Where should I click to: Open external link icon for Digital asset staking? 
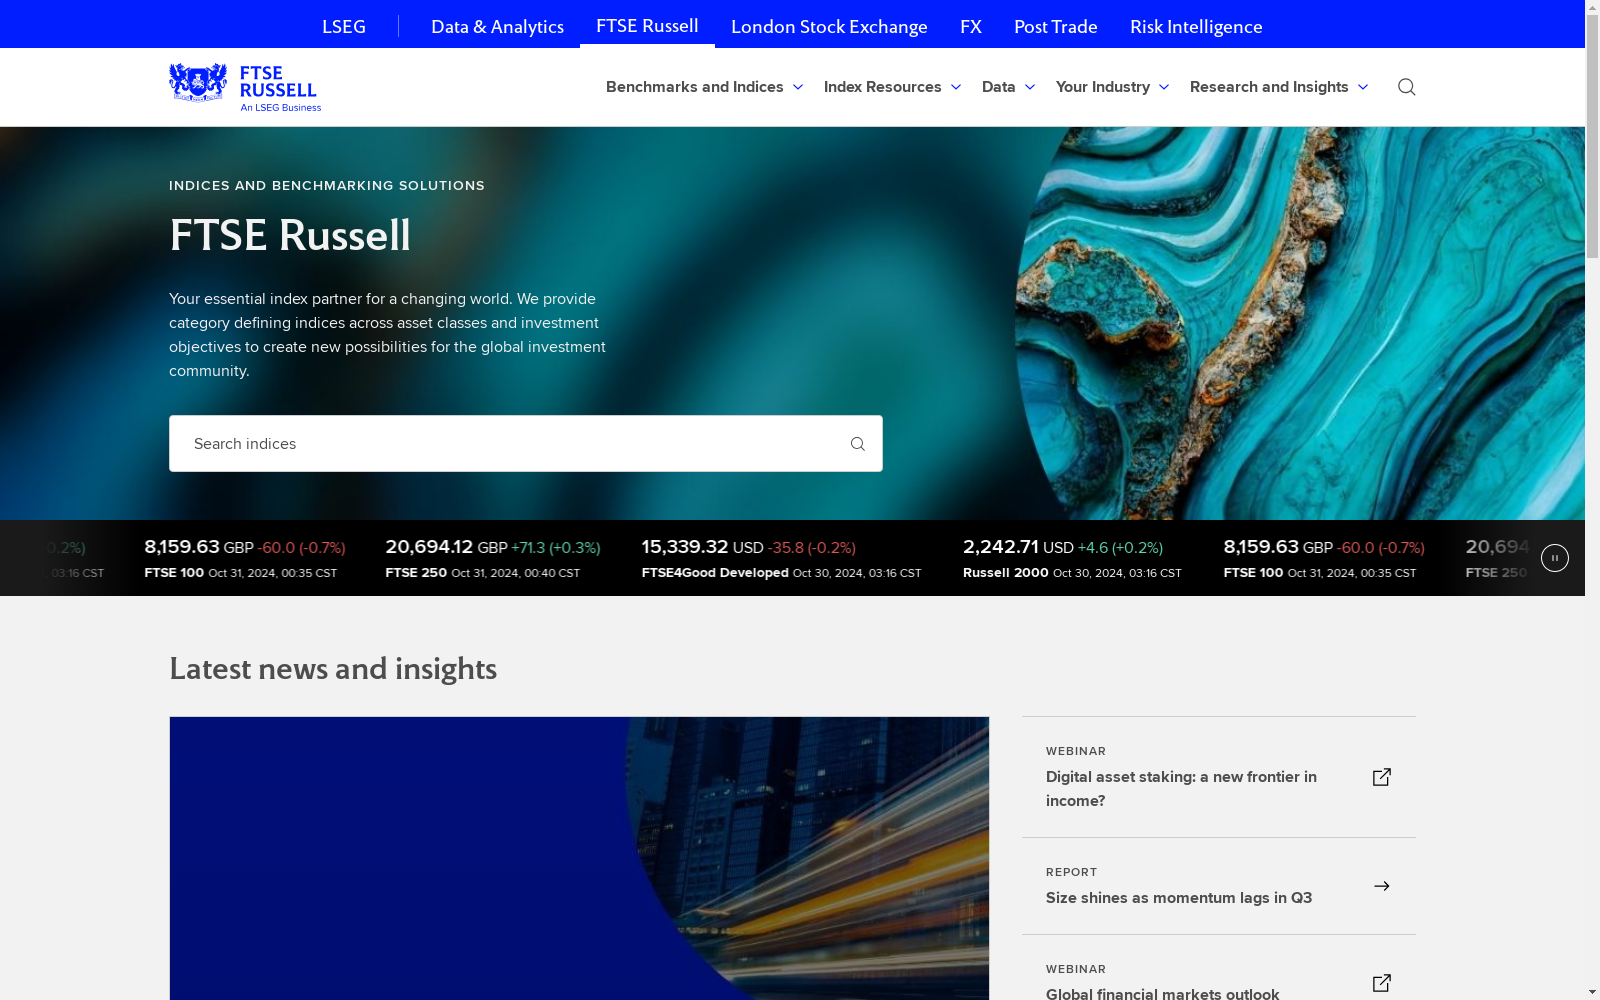click(x=1382, y=777)
